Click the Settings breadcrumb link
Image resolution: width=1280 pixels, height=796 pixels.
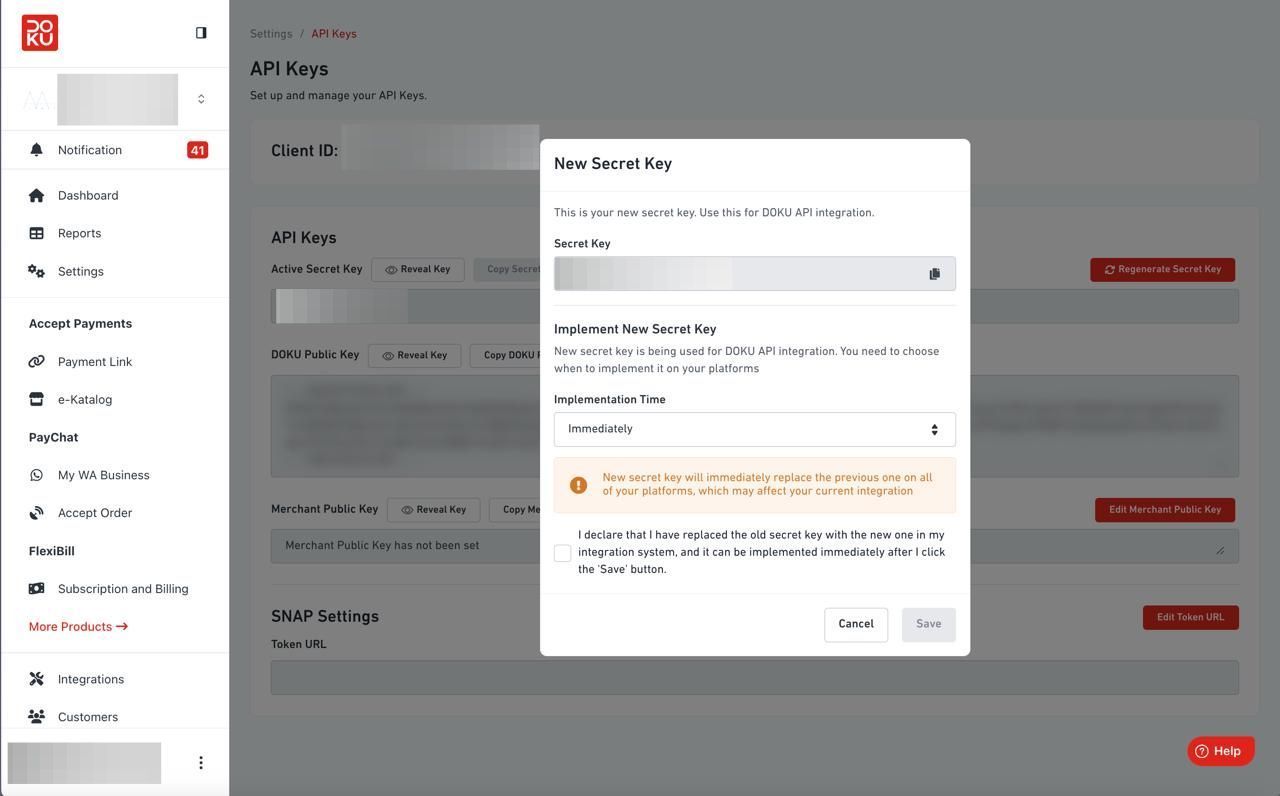pyautogui.click(x=271, y=34)
